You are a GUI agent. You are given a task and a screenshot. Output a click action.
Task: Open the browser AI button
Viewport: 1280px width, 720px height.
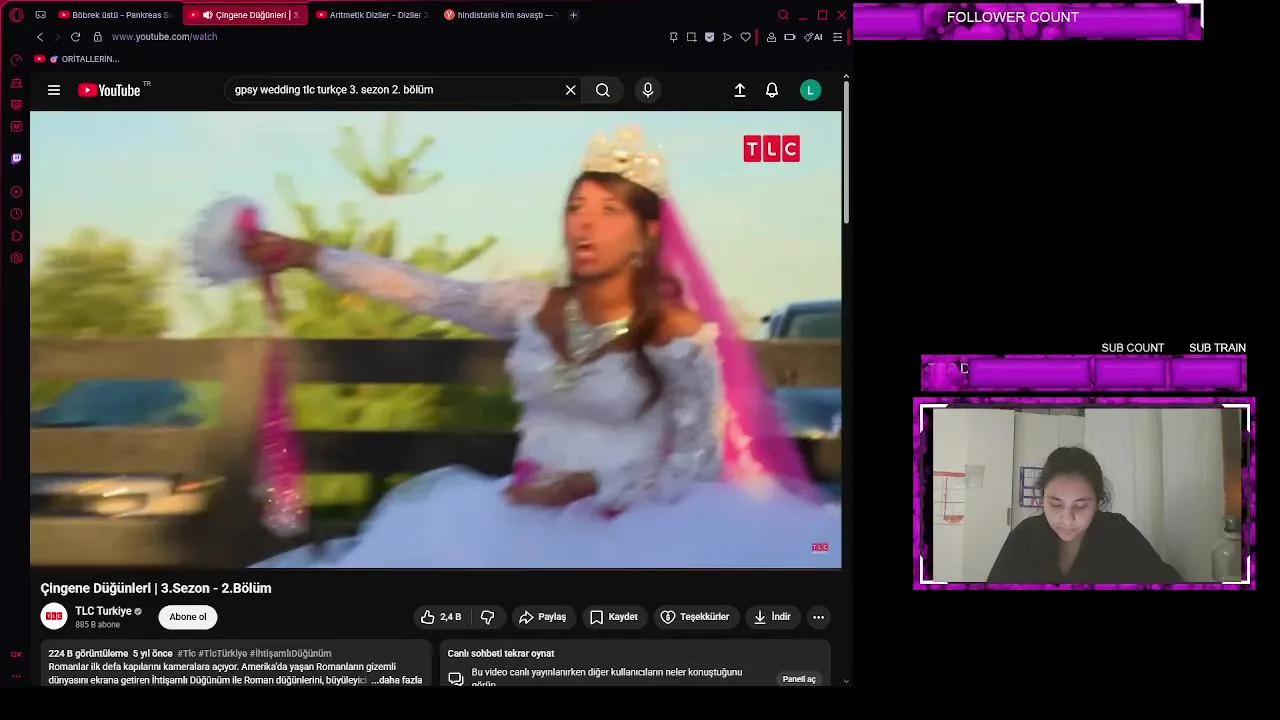(814, 37)
